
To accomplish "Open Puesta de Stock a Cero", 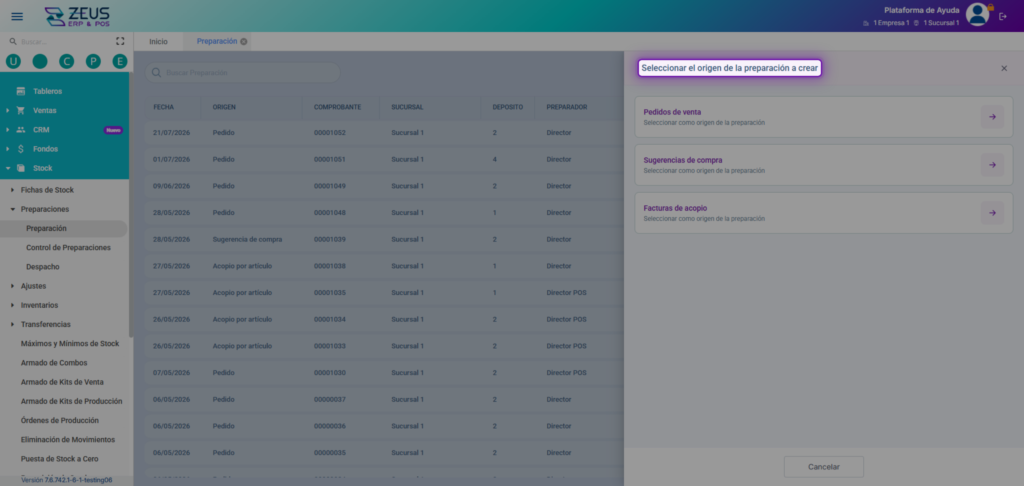I will click(x=59, y=459).
